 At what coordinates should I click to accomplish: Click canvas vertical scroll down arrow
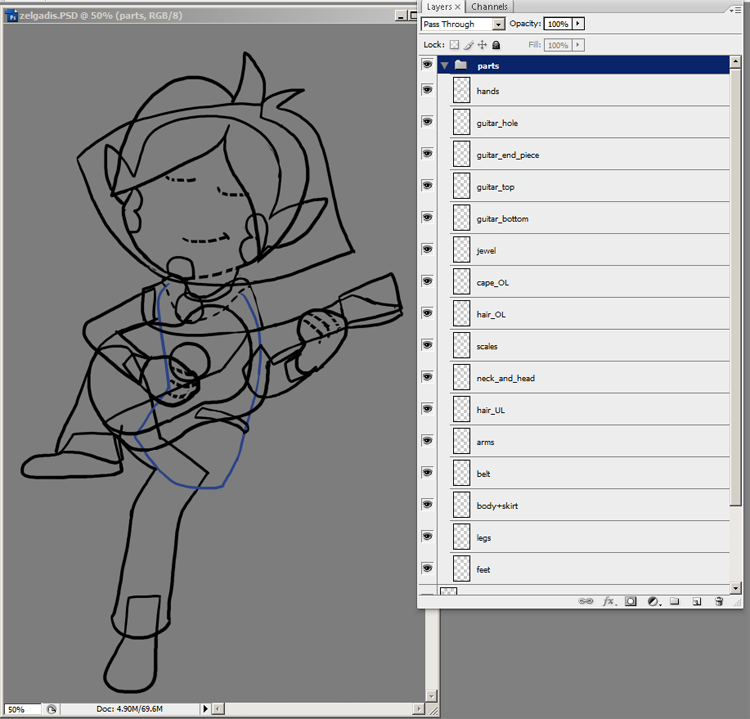tap(431, 696)
